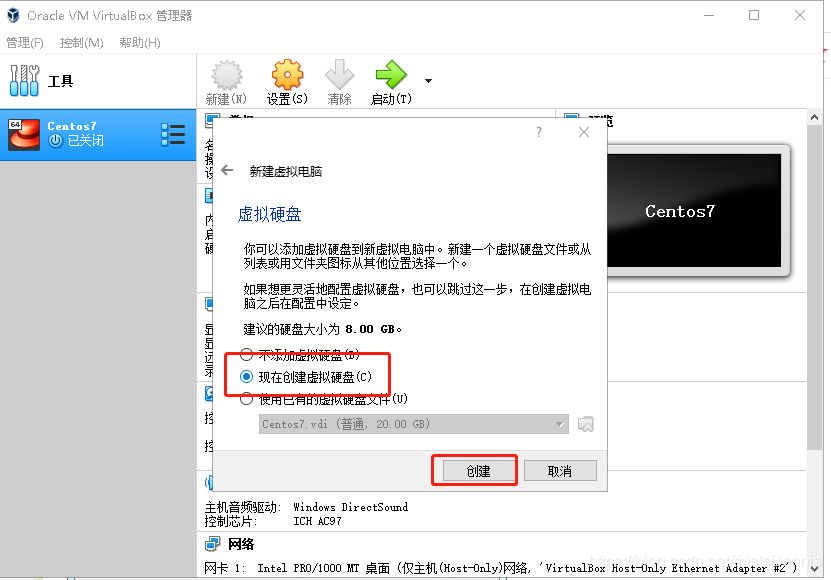Viewport: 831px width, 580px height.
Task: Maximize the VirtualBox manager window
Action: 754,15
